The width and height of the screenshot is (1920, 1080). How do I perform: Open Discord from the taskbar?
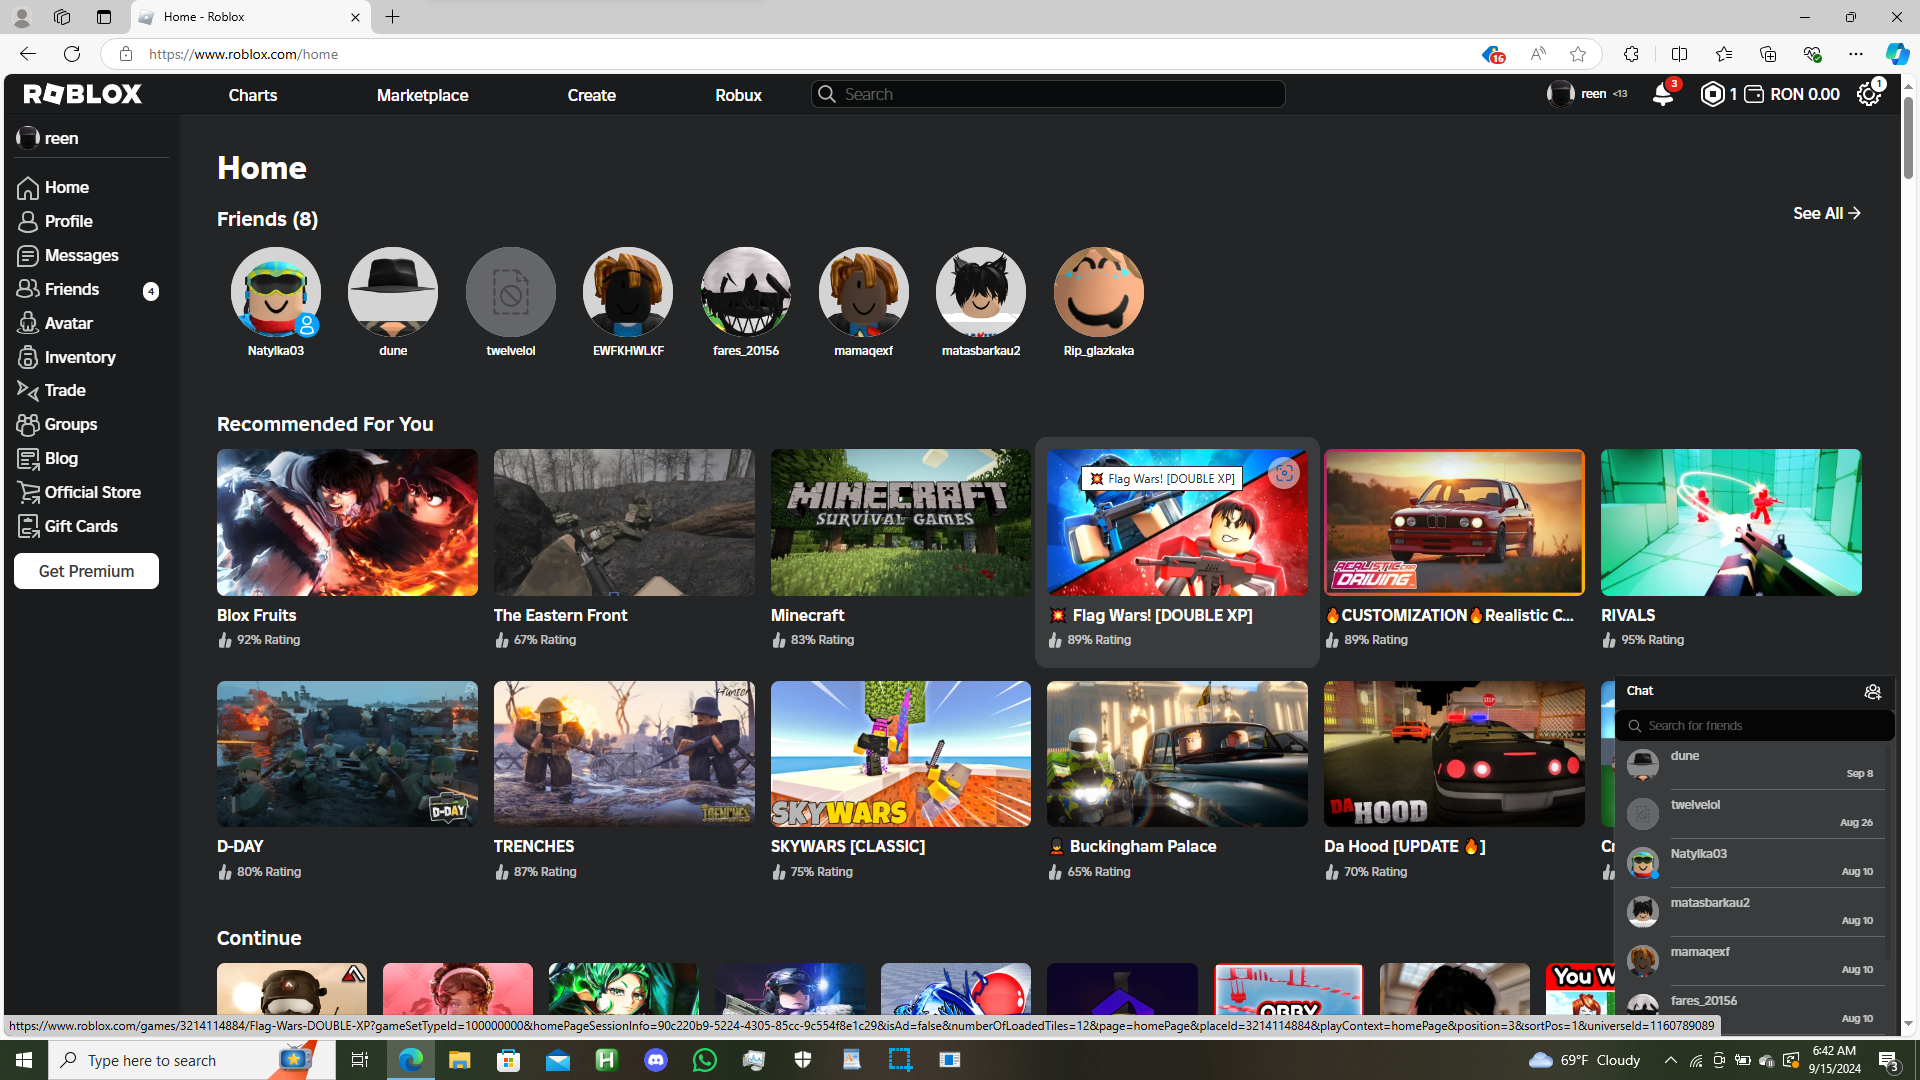coord(656,1060)
